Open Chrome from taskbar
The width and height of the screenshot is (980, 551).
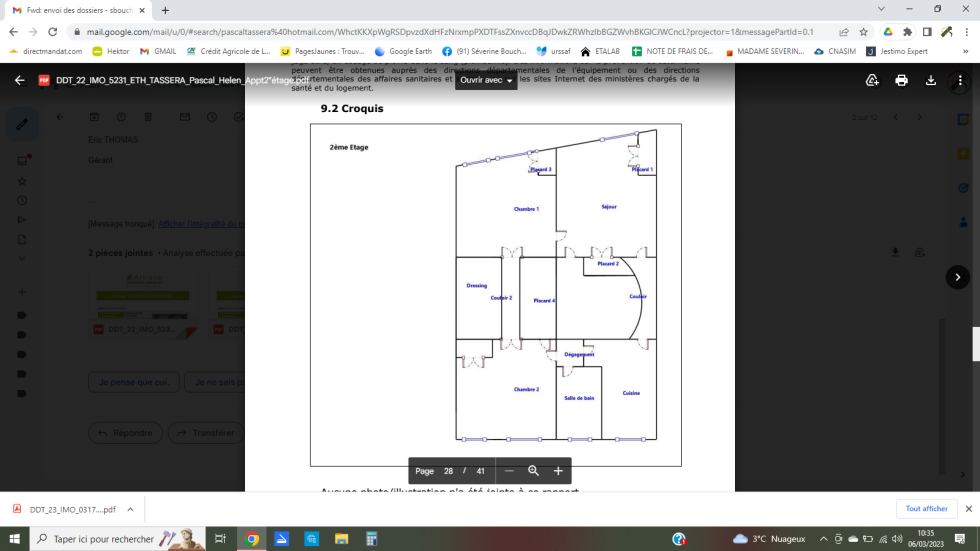click(x=252, y=539)
